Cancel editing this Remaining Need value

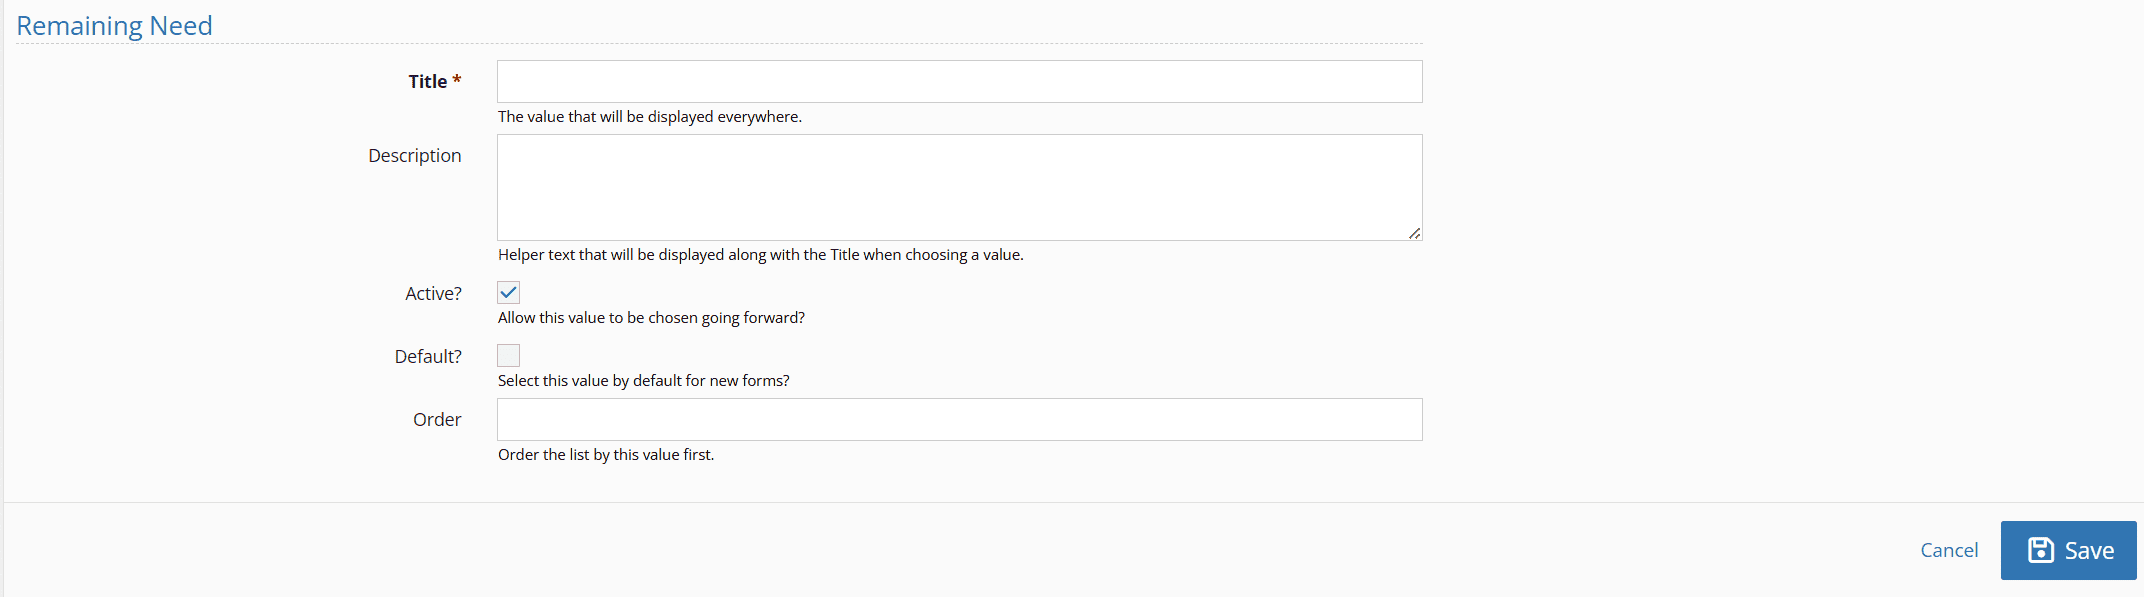pos(1949,550)
